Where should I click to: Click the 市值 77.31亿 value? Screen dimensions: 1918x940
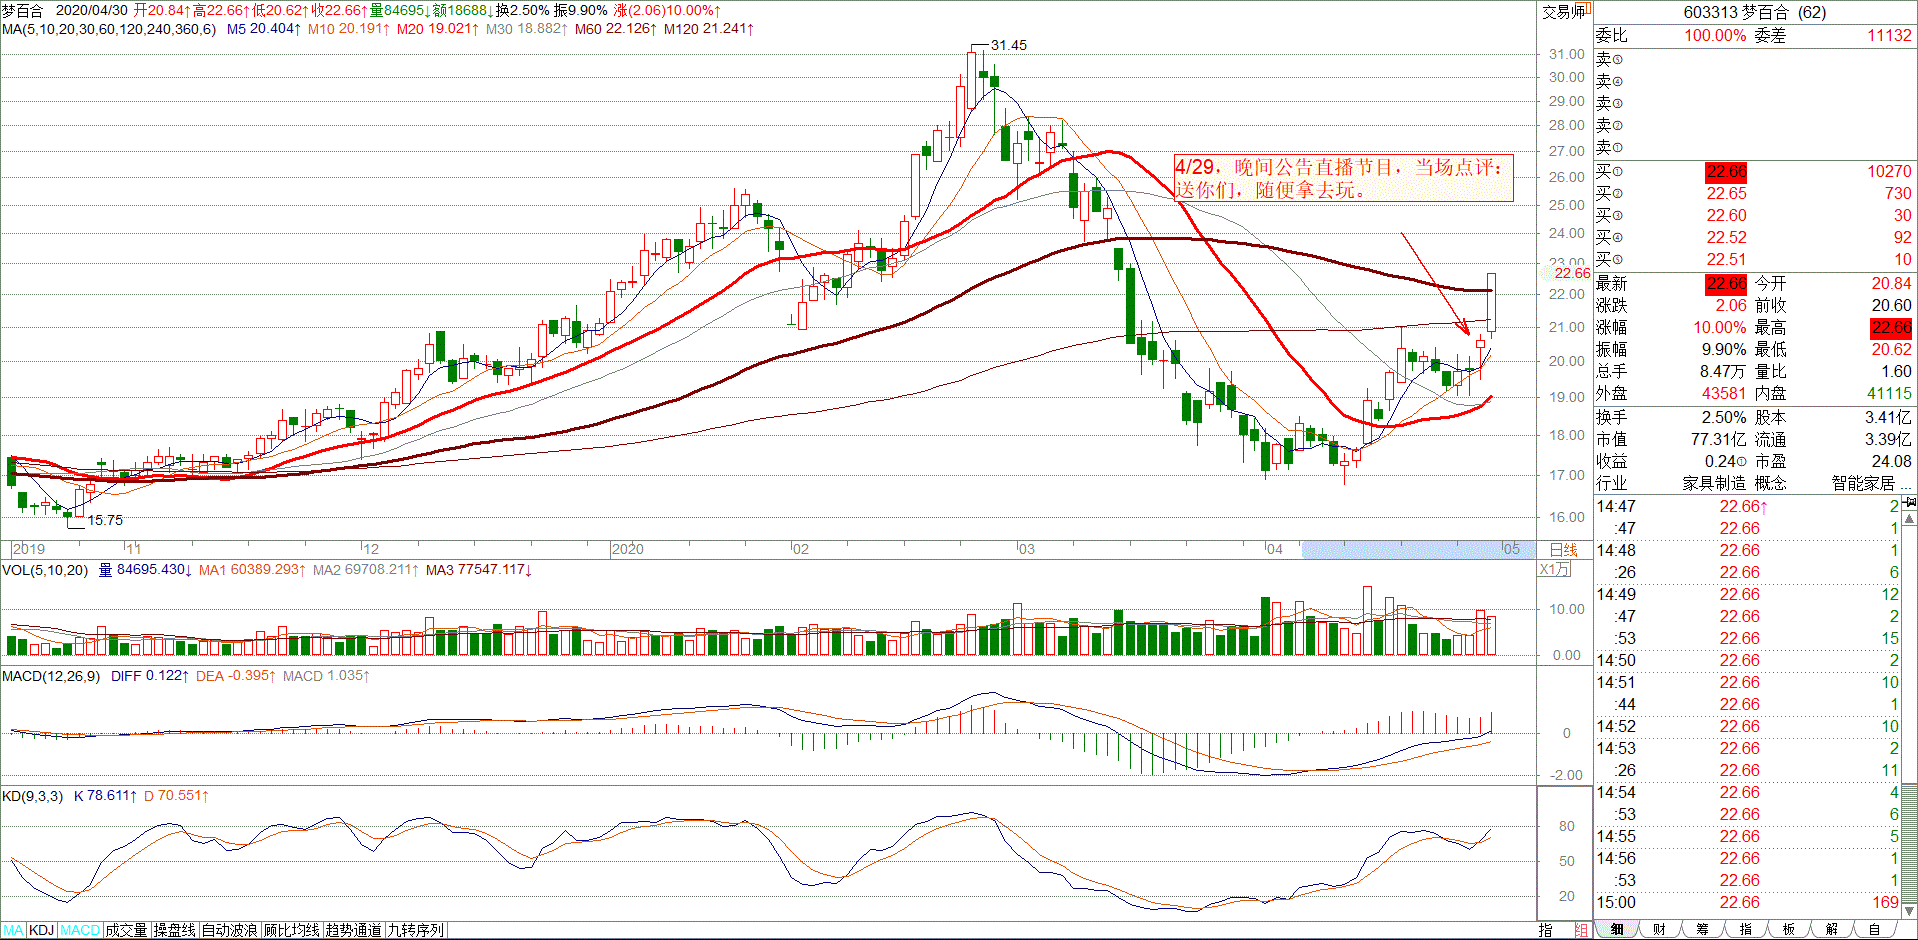pos(1719,439)
